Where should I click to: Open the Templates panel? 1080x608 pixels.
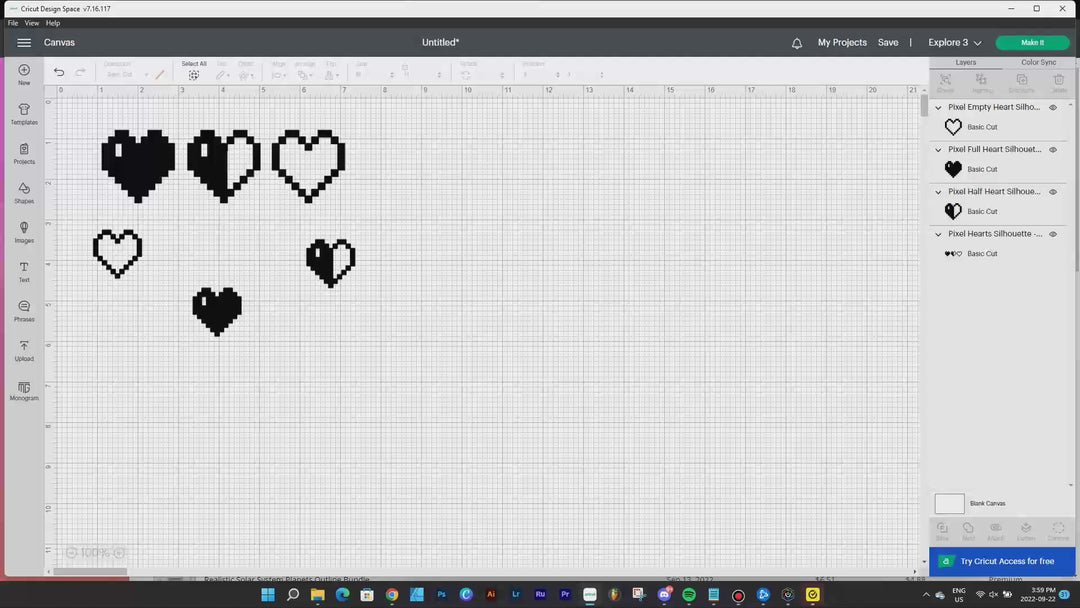tap(23, 113)
